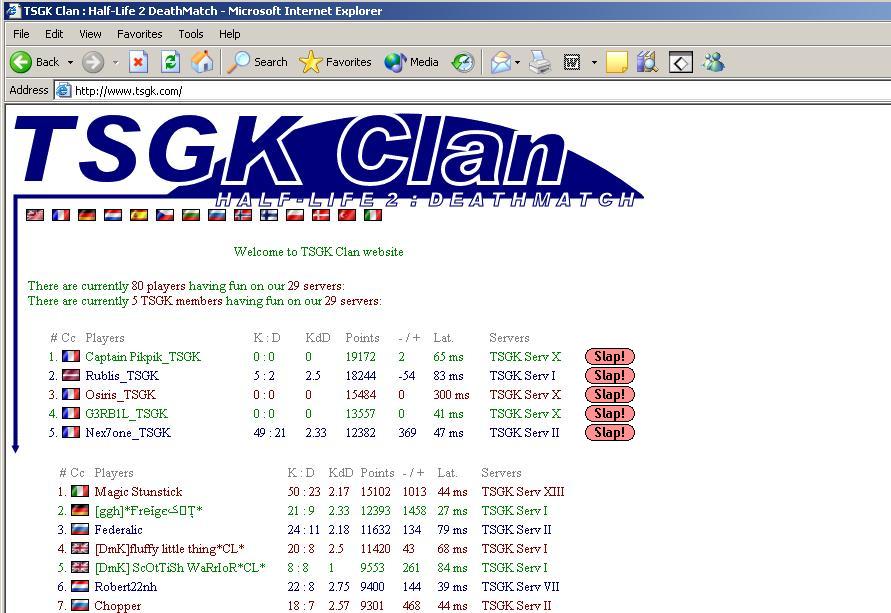891x613 pixels.
Task: Open the Tools menu
Action: [x=190, y=34]
